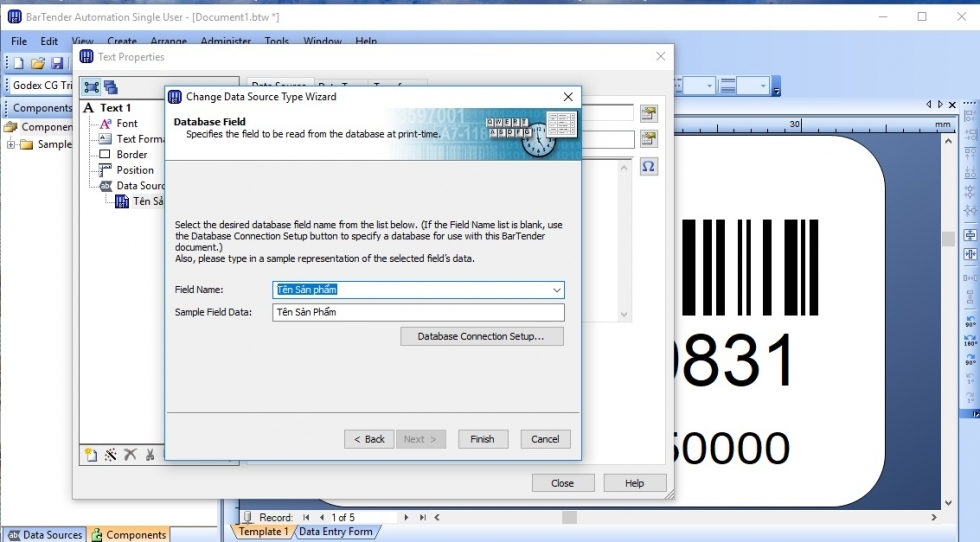The height and width of the screenshot is (542, 980).
Task: Click the Finish button
Action: tap(482, 439)
